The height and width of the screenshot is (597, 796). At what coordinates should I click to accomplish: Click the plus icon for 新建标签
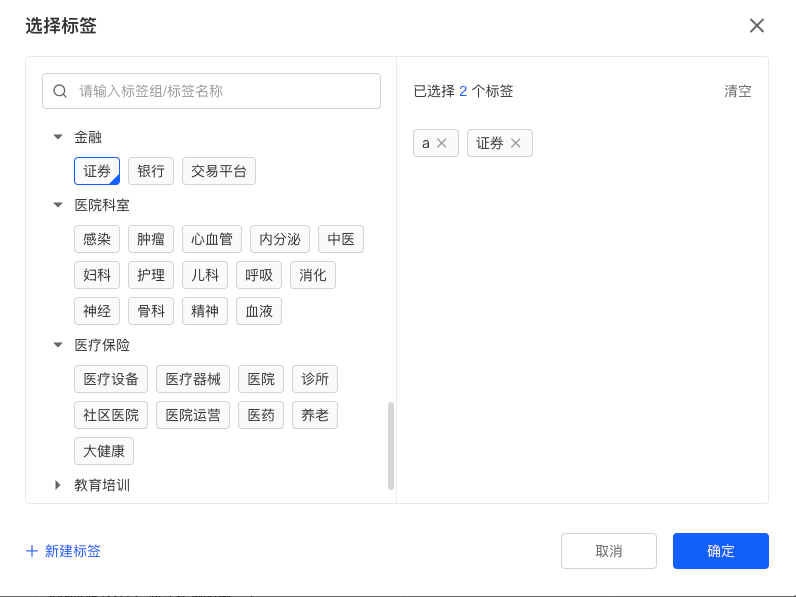pyautogui.click(x=32, y=551)
